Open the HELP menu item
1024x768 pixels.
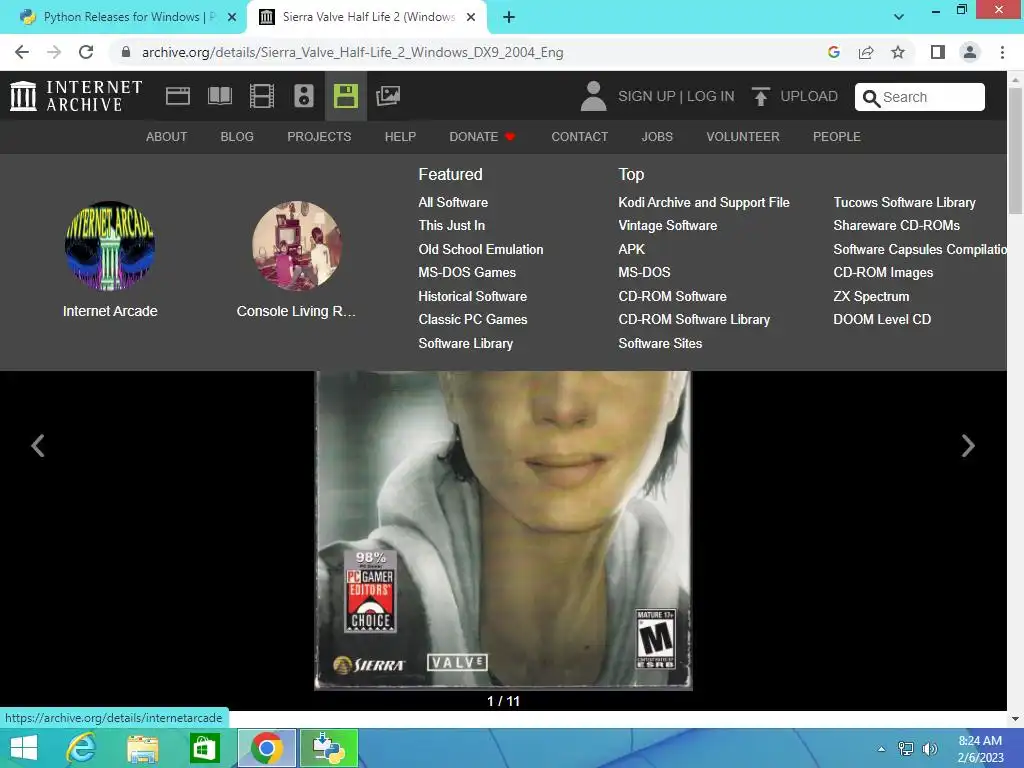[x=400, y=136]
